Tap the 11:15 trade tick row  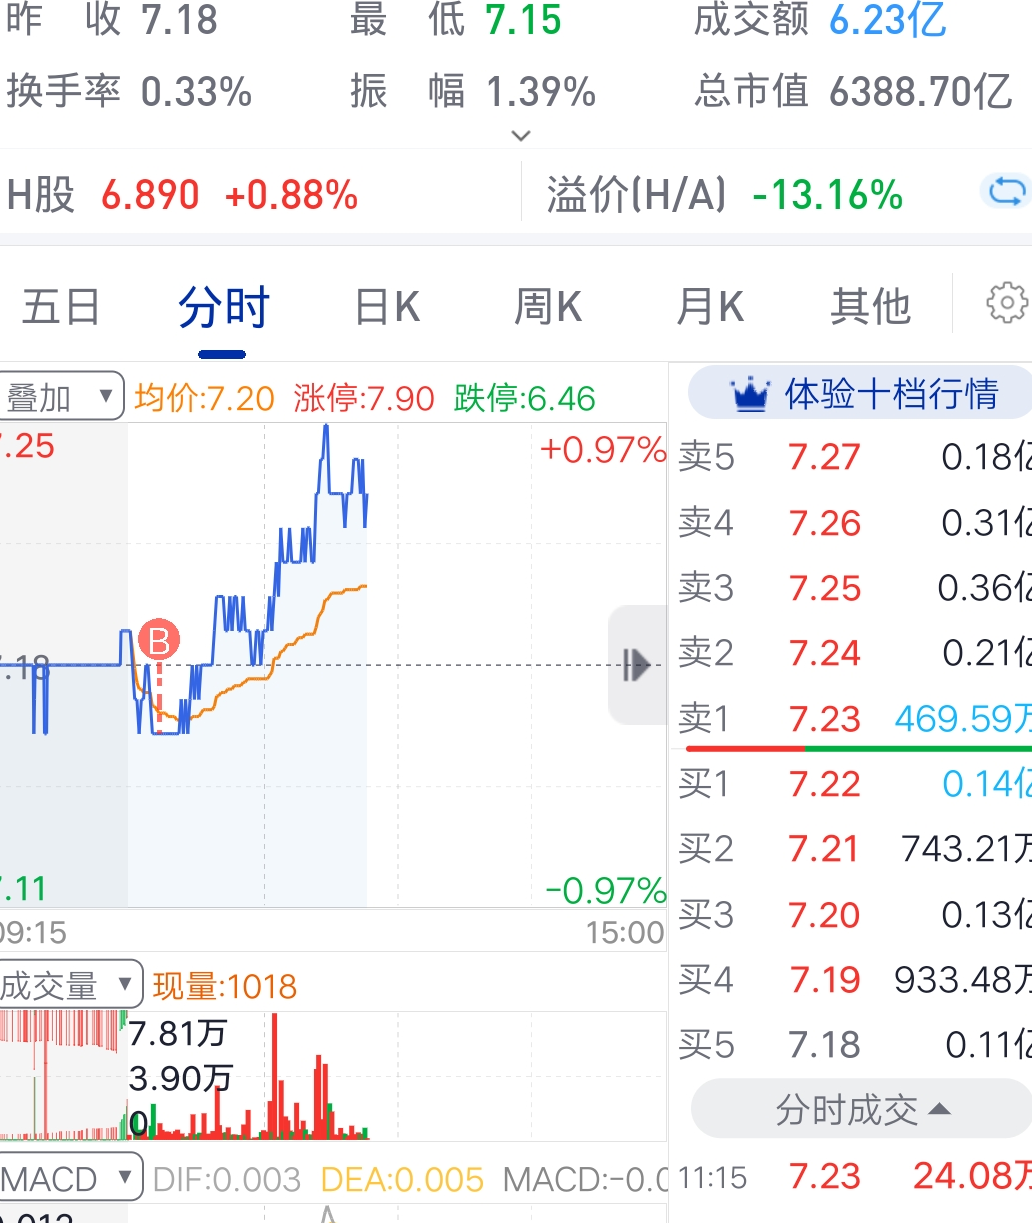coord(853,1176)
